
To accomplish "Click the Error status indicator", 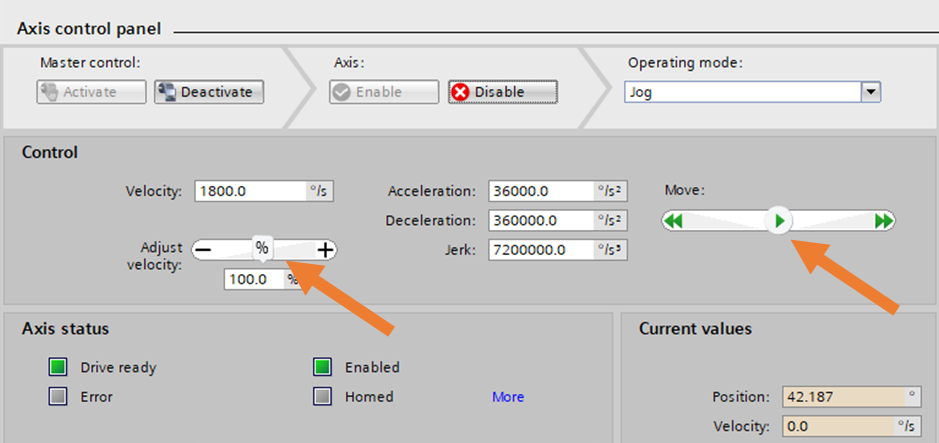I will pyautogui.click(x=57, y=396).
